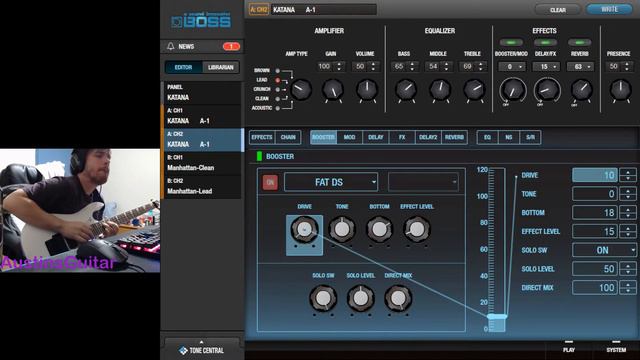
Task: Toggle the Reverb green LED button
Action: (580, 42)
